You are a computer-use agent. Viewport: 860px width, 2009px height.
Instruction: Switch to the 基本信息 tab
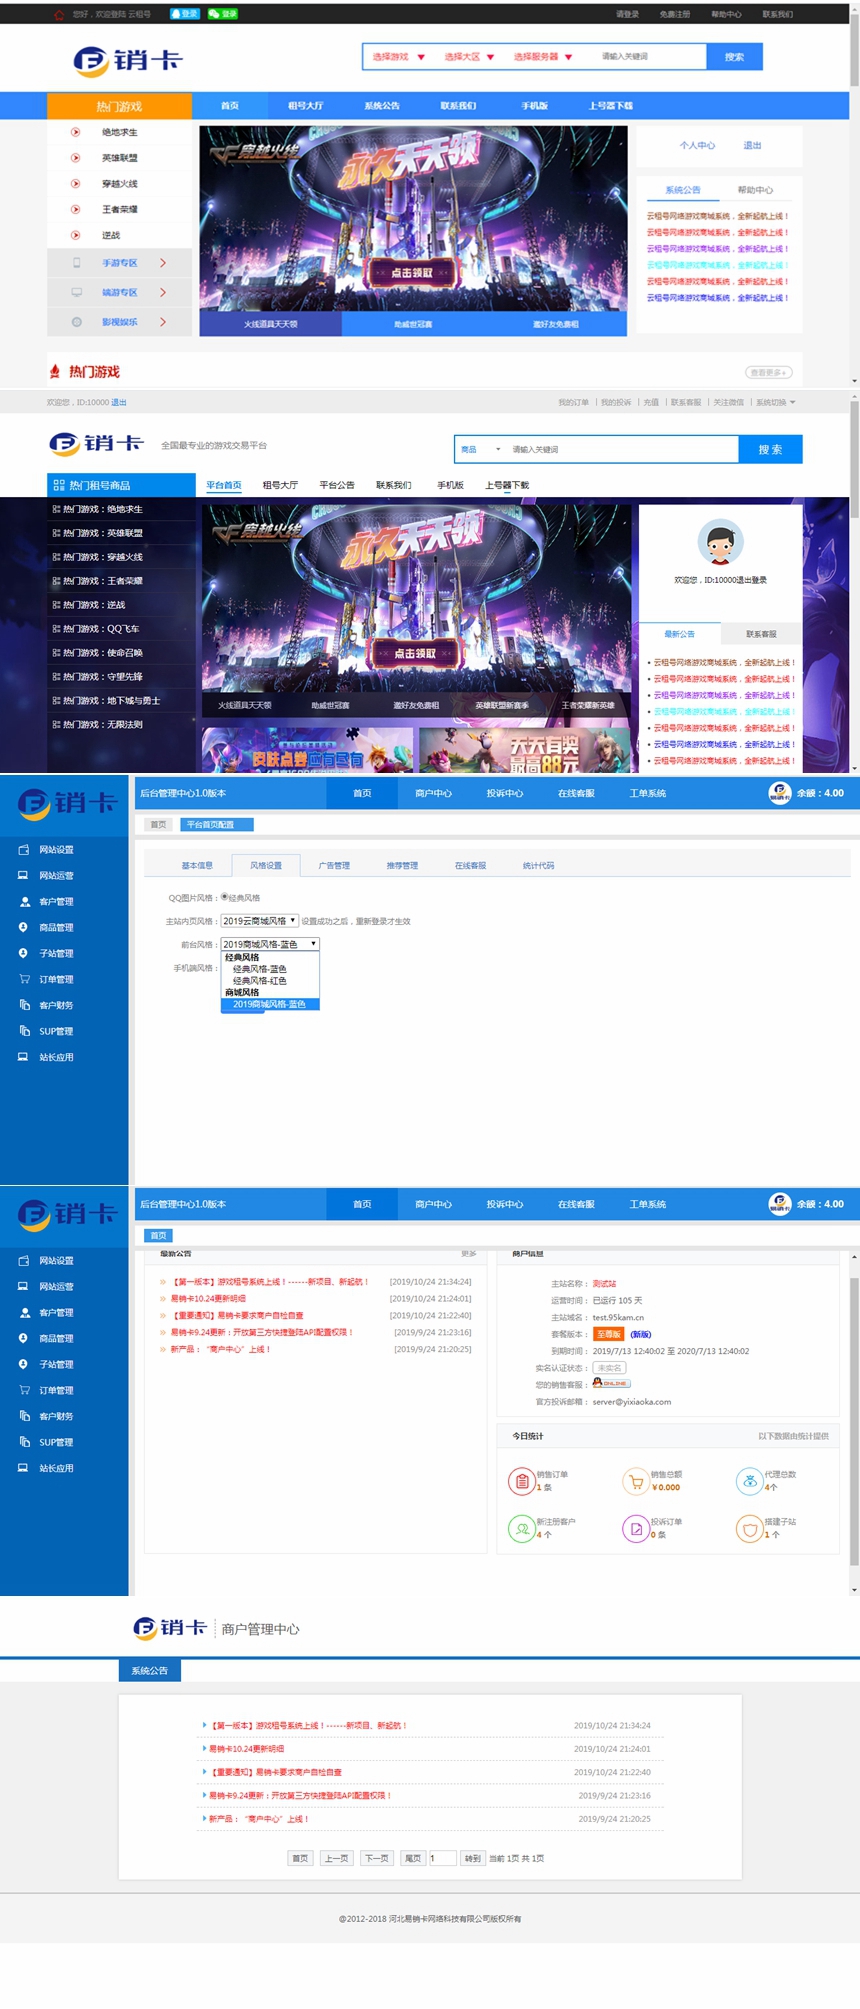pyautogui.click(x=197, y=866)
